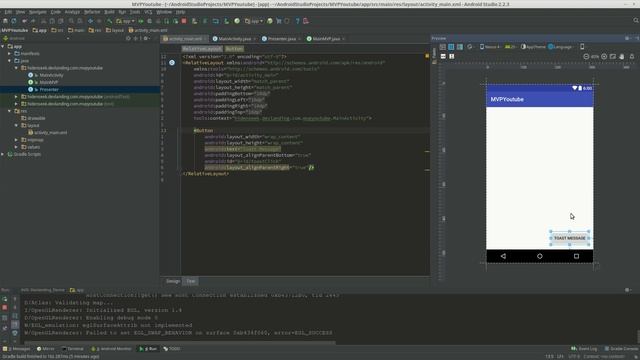Click the Pan hand icon in Preview
The height and width of the screenshot is (360, 640).
622,57
